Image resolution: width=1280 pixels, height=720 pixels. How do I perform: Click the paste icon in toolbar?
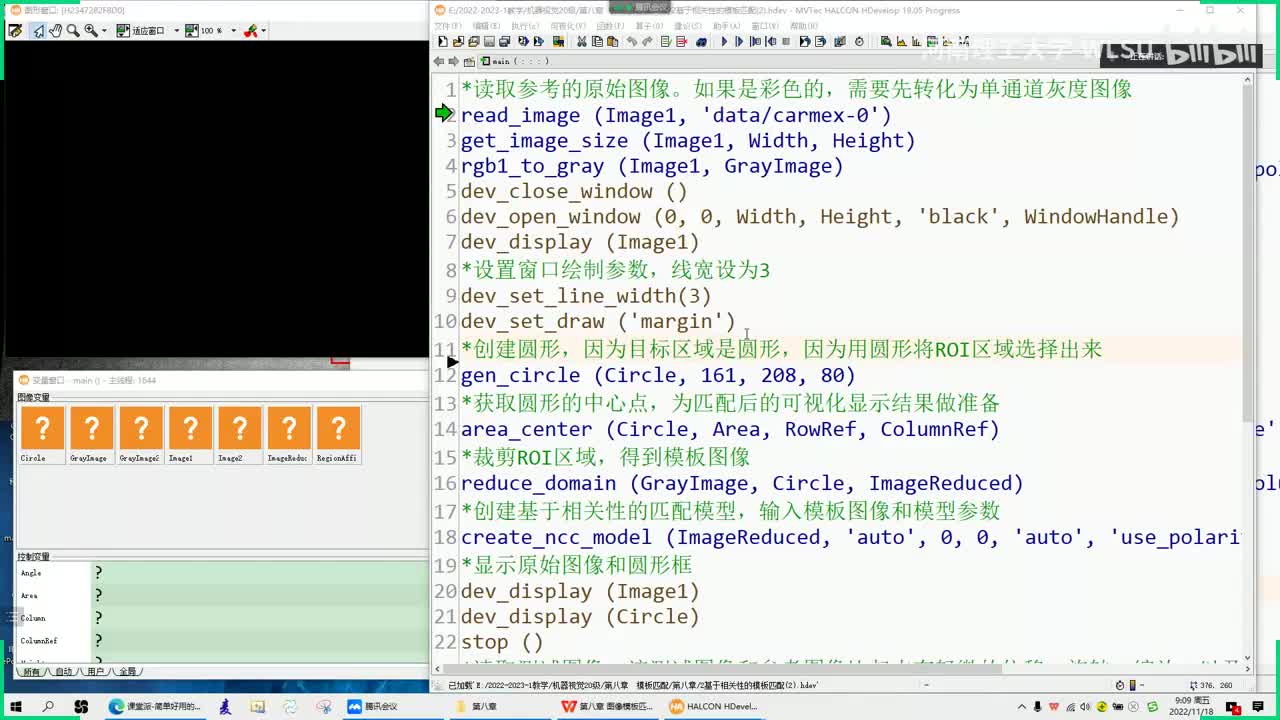613,42
